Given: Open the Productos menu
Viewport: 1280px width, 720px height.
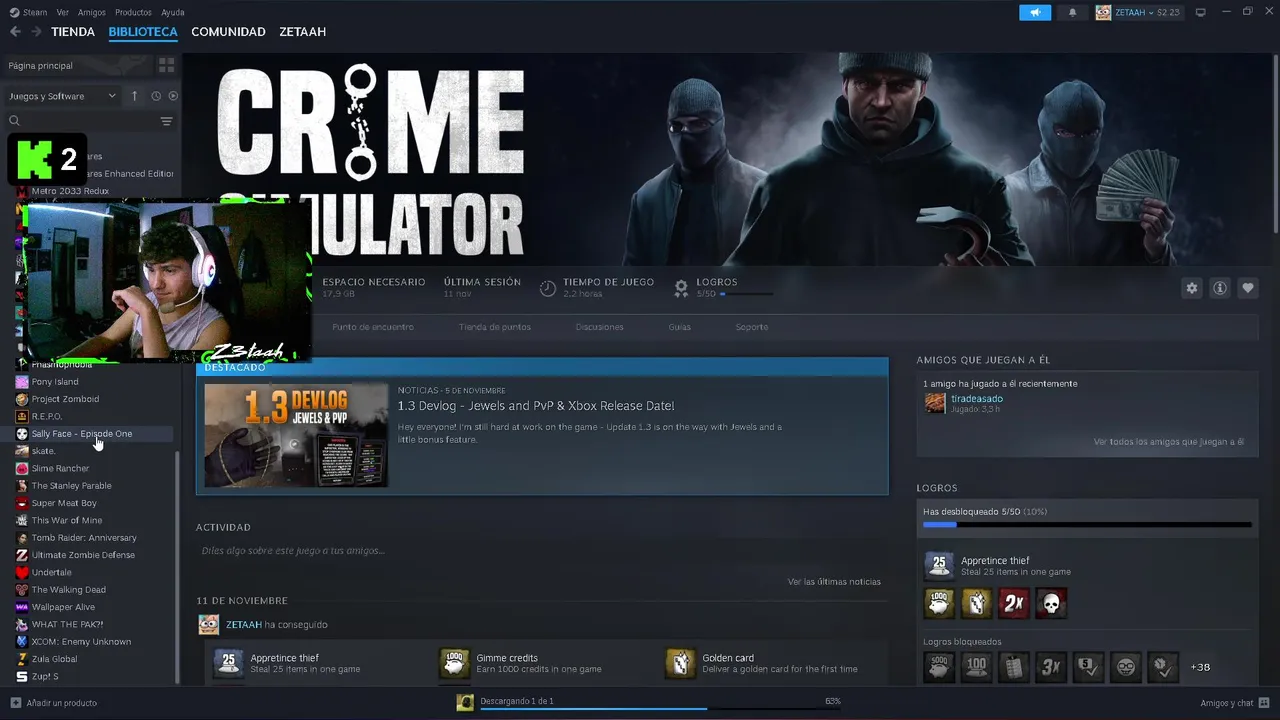Looking at the screenshot, I should point(133,12).
